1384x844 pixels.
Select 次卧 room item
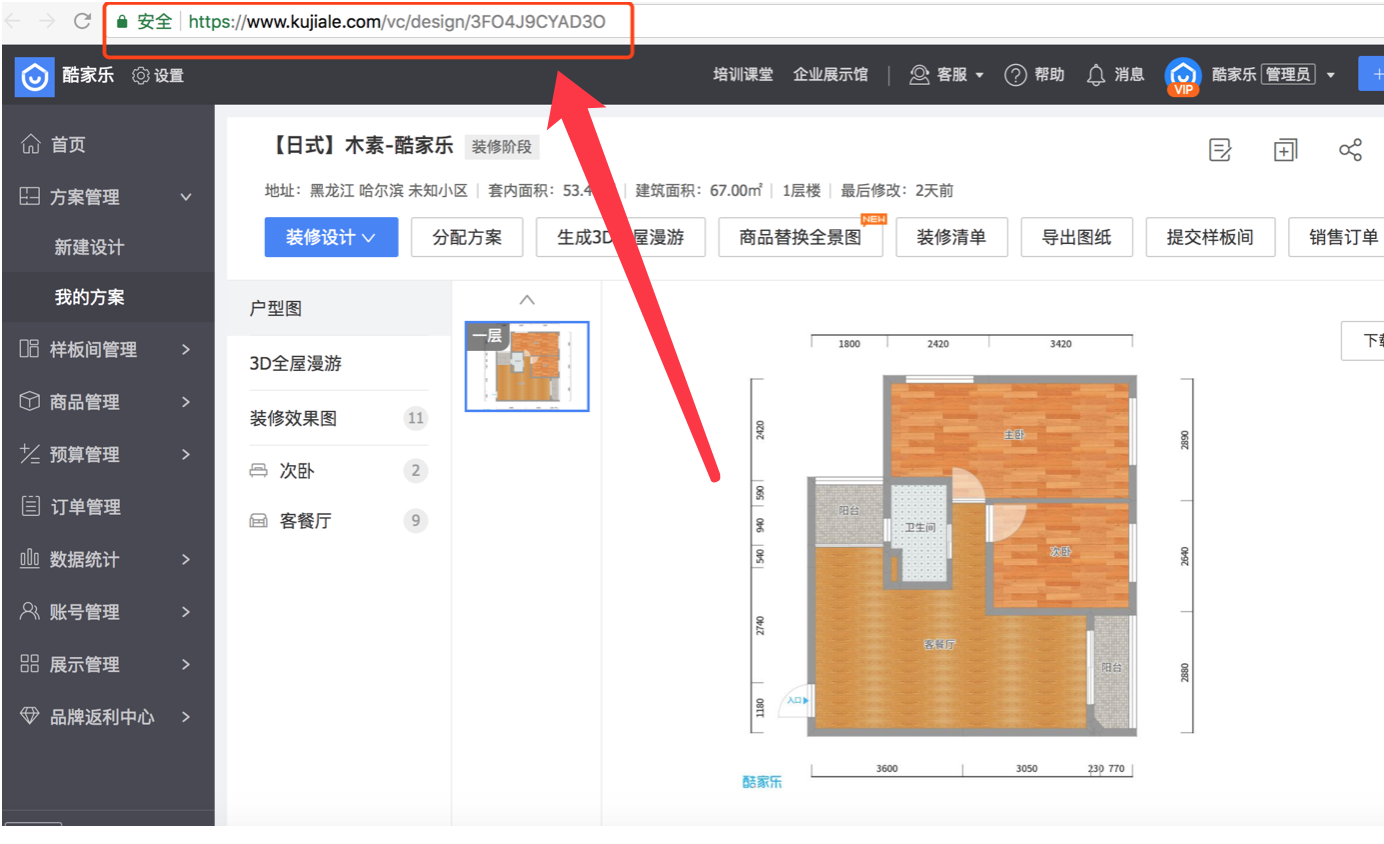tap(340, 470)
